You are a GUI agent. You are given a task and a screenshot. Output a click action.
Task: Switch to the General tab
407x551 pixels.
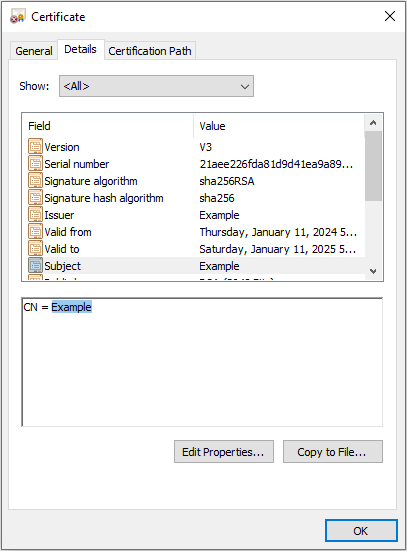tap(34, 51)
